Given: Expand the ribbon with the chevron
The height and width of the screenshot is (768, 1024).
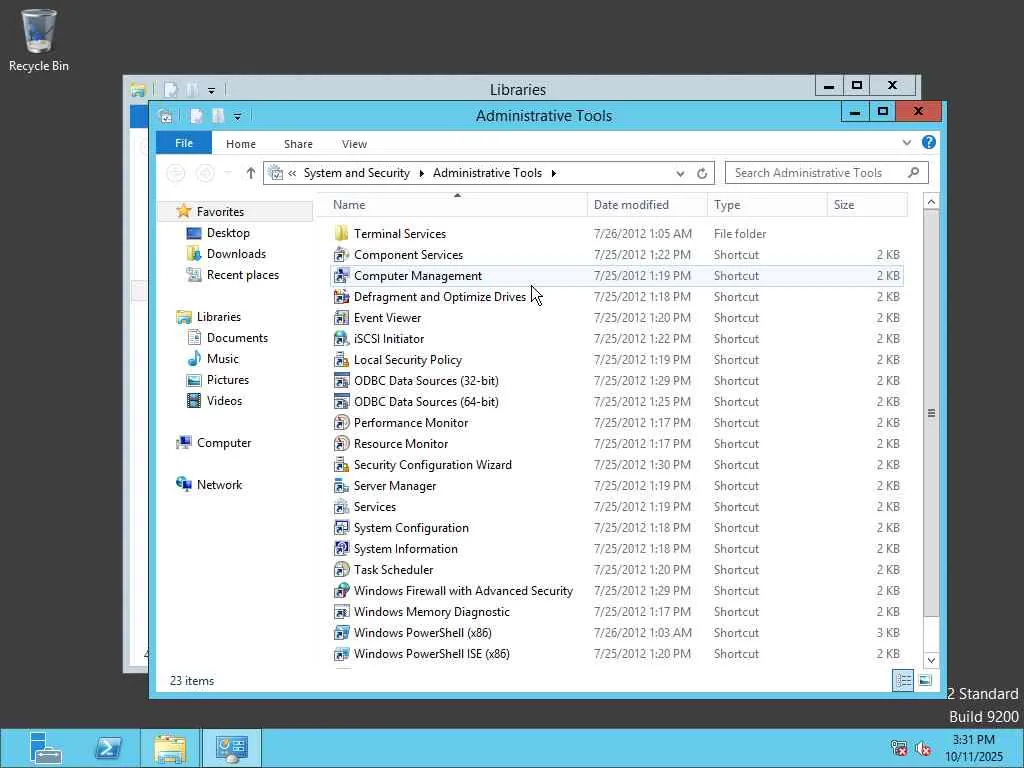Looking at the screenshot, I should 906,142.
